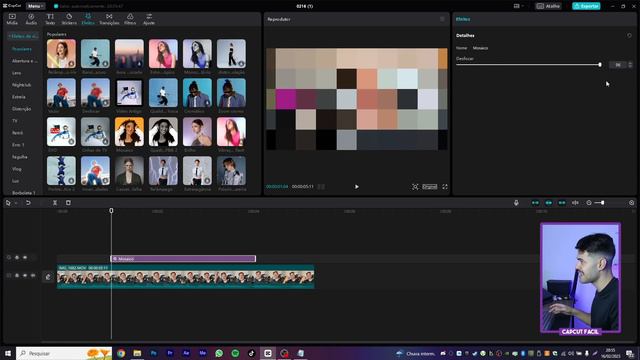640x360 pixels.
Task: Click the preview zoom-to-fit scan icon
Action: (x=415, y=187)
